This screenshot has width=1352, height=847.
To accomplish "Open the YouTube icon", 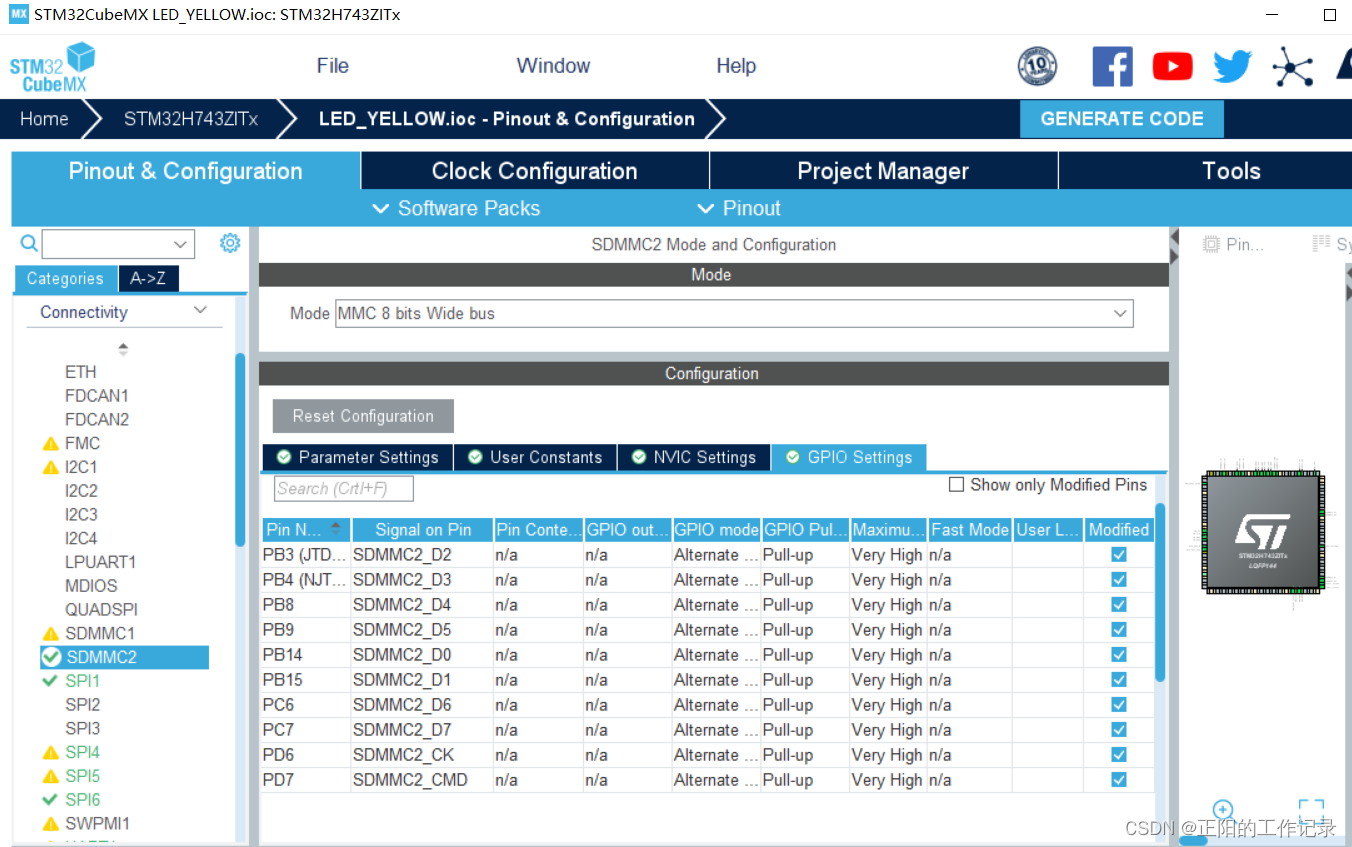I will click(x=1172, y=67).
